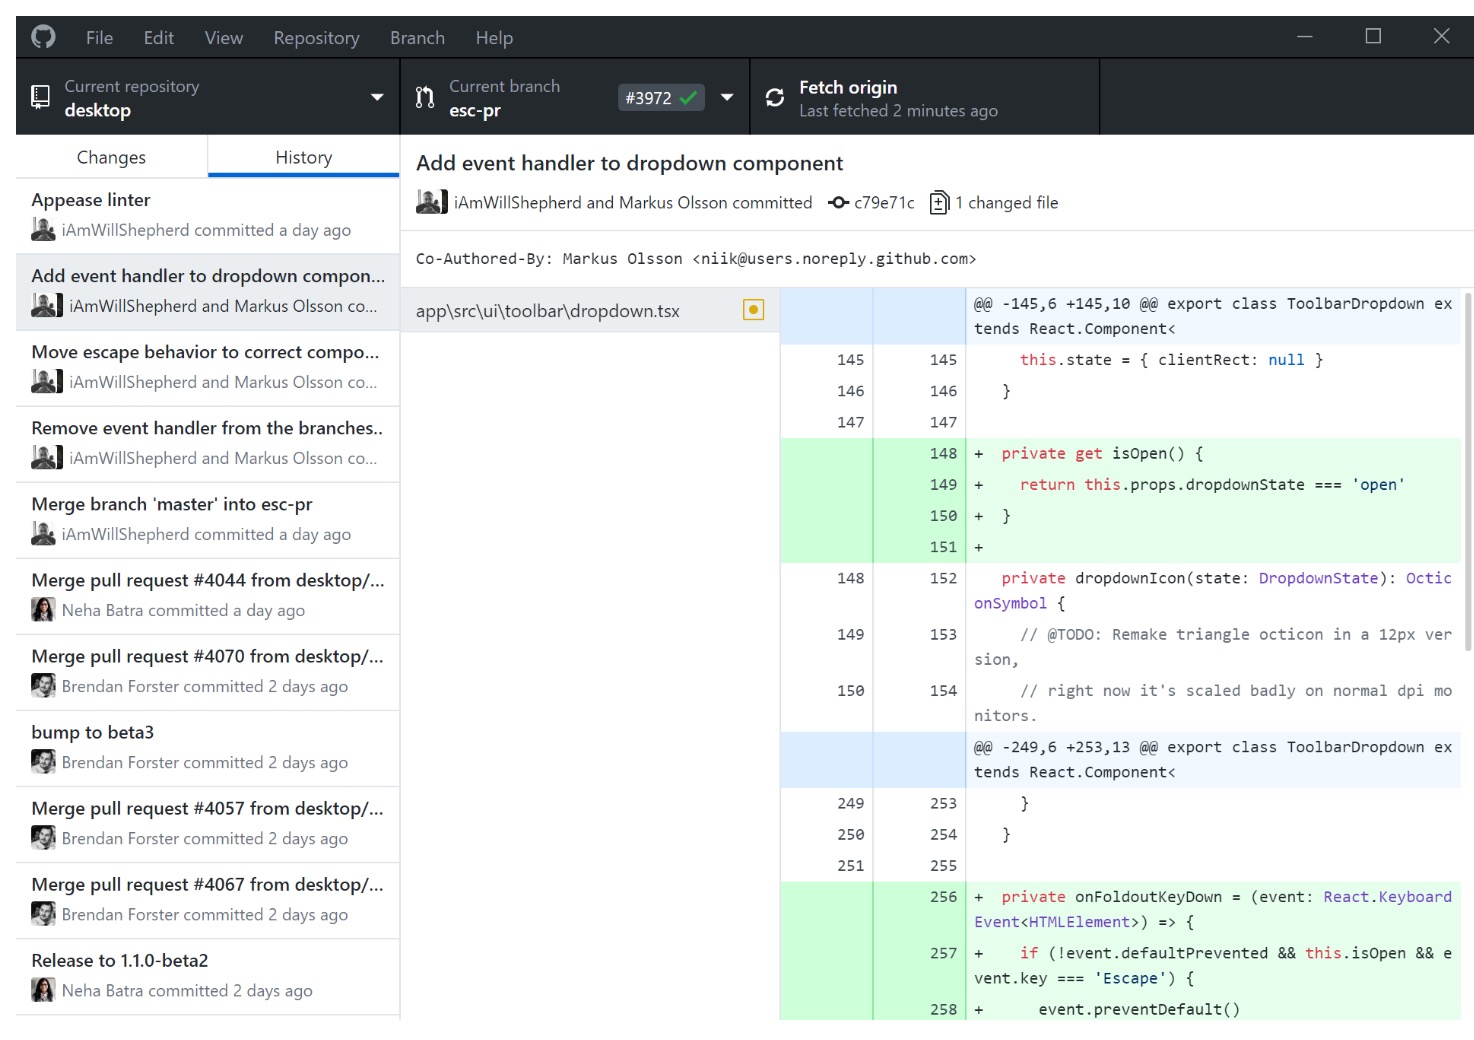Select Merge pull request #4057 commit
Viewport: 1474px width, 1040px height.
(x=208, y=823)
